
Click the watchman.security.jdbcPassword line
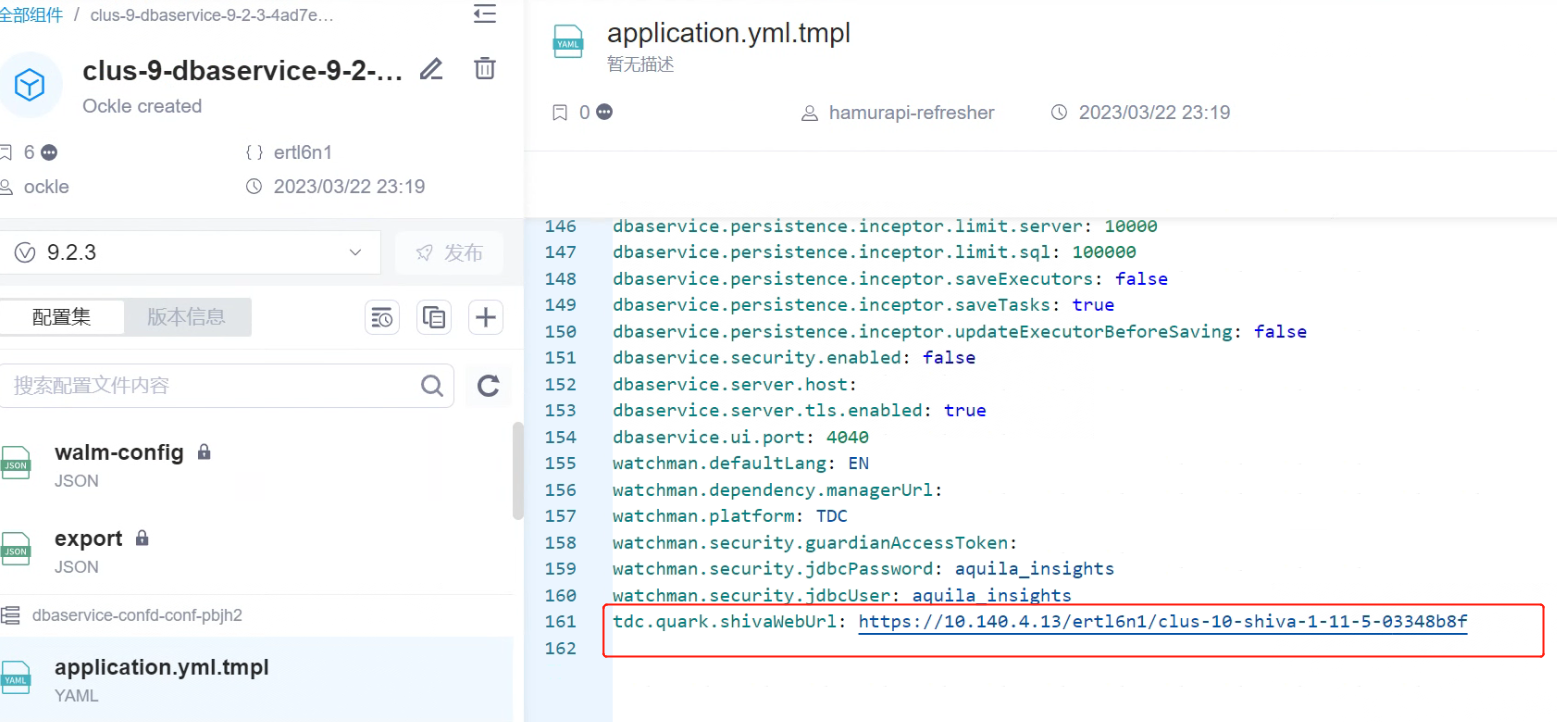pos(863,569)
